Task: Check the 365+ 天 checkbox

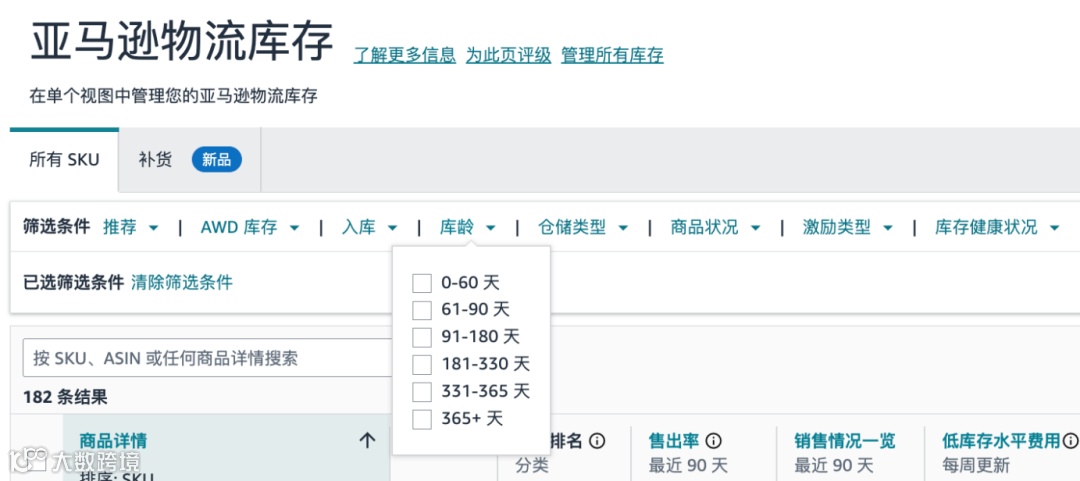Action: 422,419
